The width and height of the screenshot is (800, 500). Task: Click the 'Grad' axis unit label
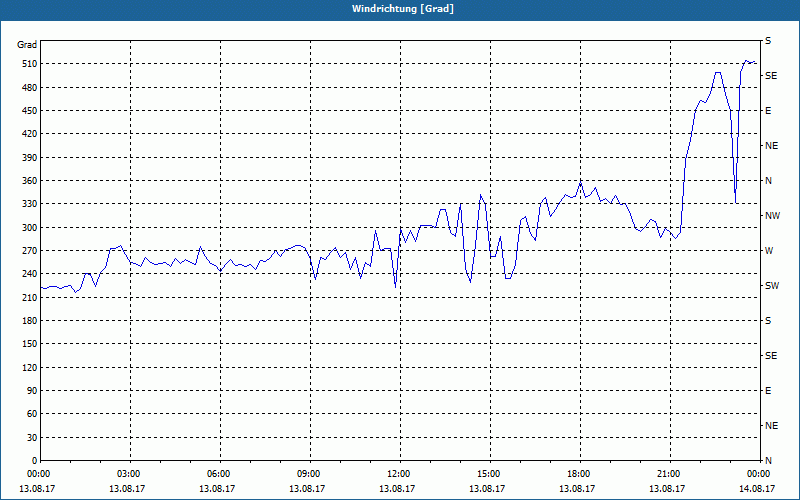pyautogui.click(x=27, y=45)
